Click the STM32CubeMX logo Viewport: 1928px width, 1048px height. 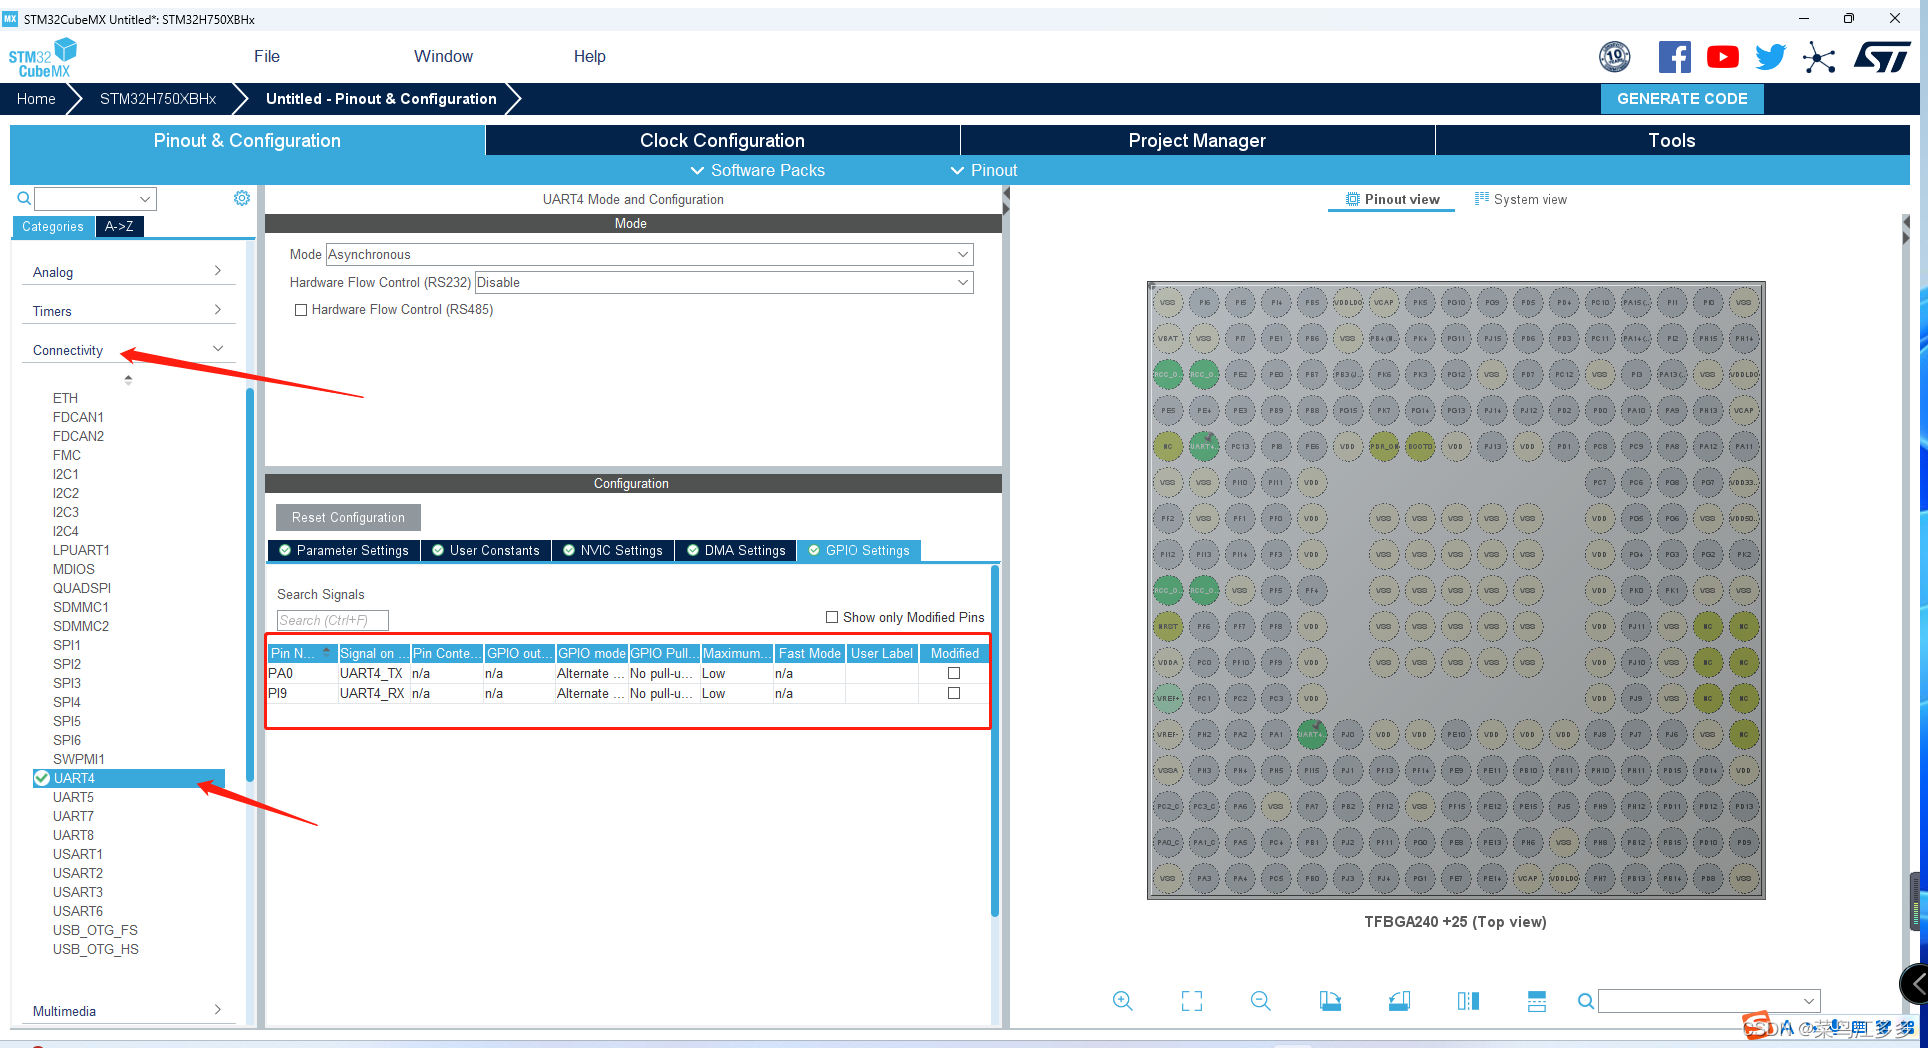42,58
